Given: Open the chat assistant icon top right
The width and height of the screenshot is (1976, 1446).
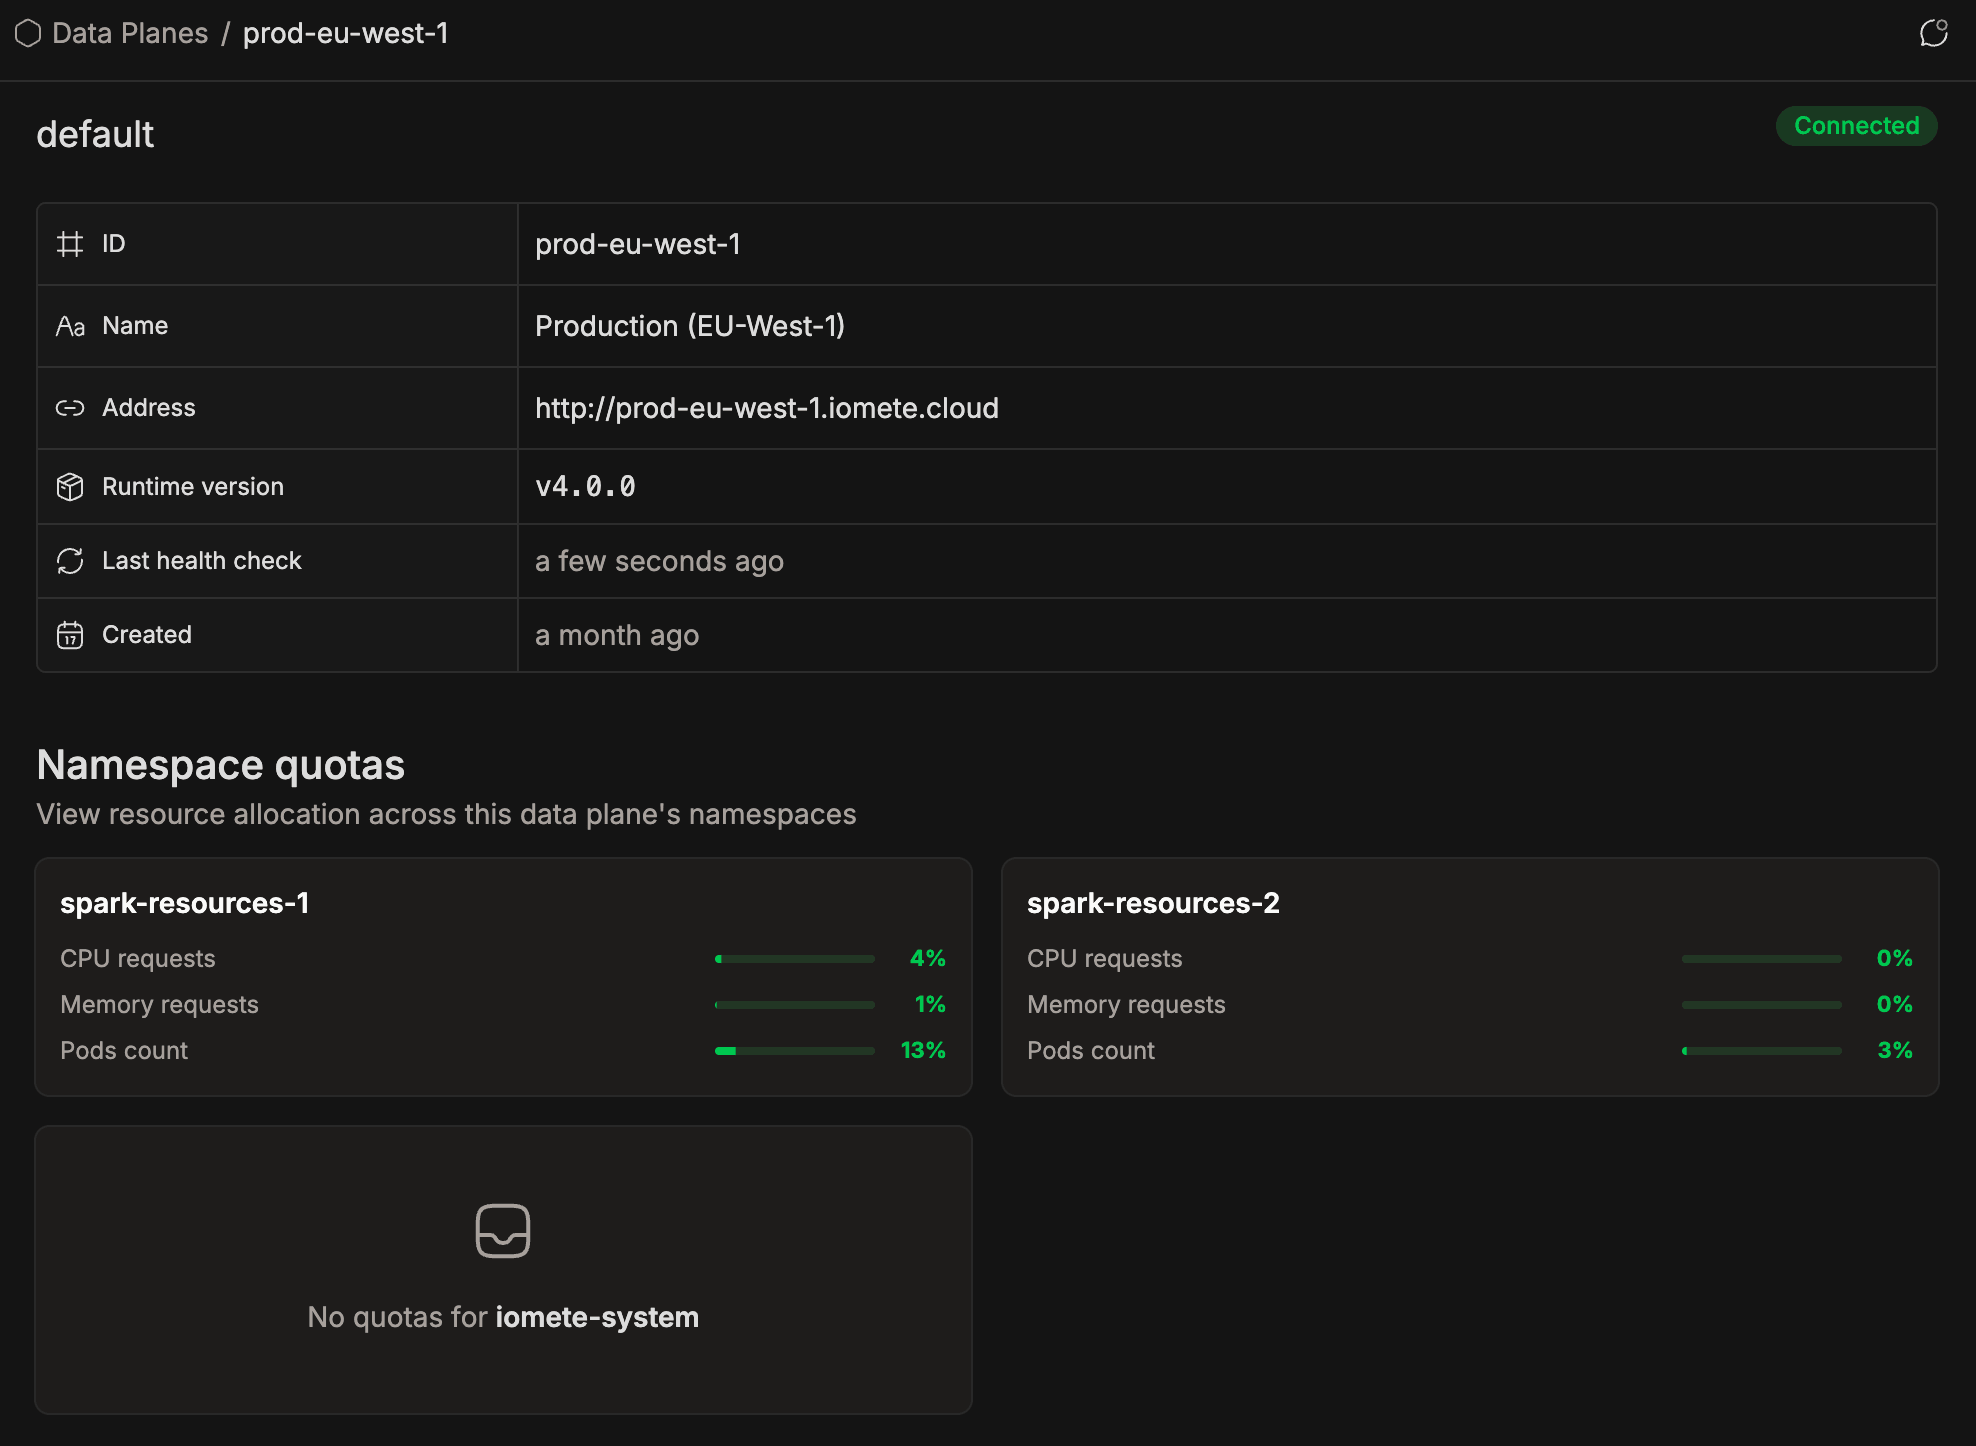Looking at the screenshot, I should 1934,33.
